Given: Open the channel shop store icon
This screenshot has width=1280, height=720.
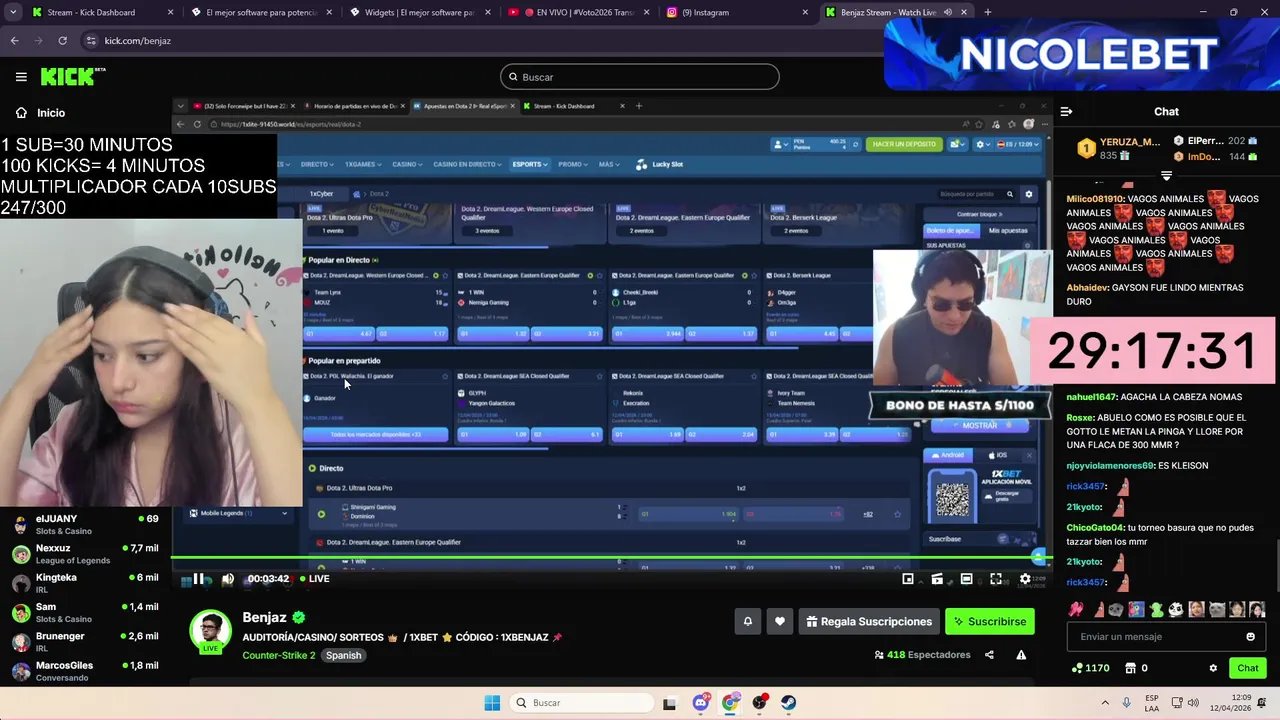Looking at the screenshot, I should (1130, 668).
